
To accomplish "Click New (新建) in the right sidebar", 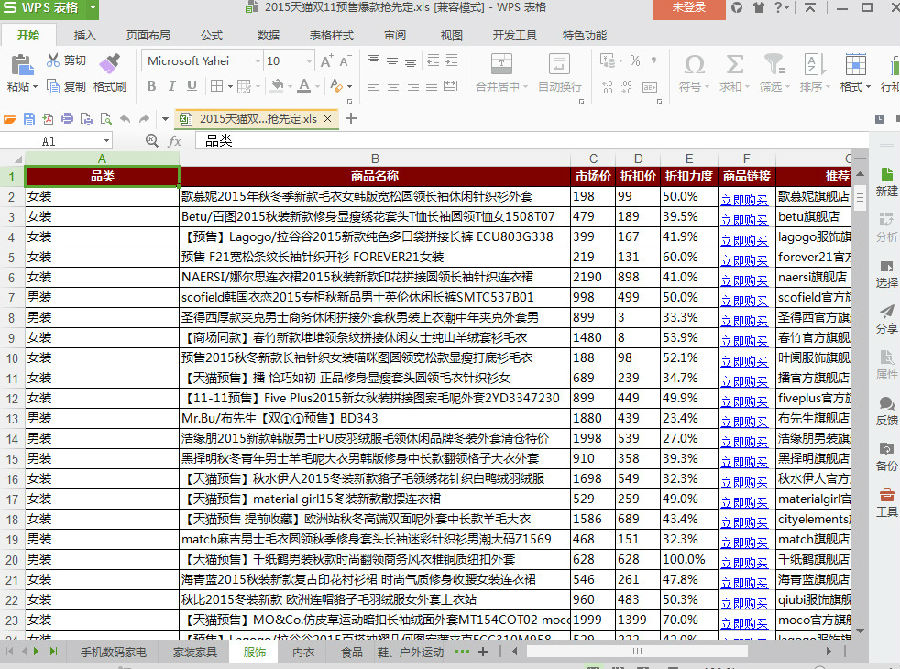I will (x=886, y=182).
